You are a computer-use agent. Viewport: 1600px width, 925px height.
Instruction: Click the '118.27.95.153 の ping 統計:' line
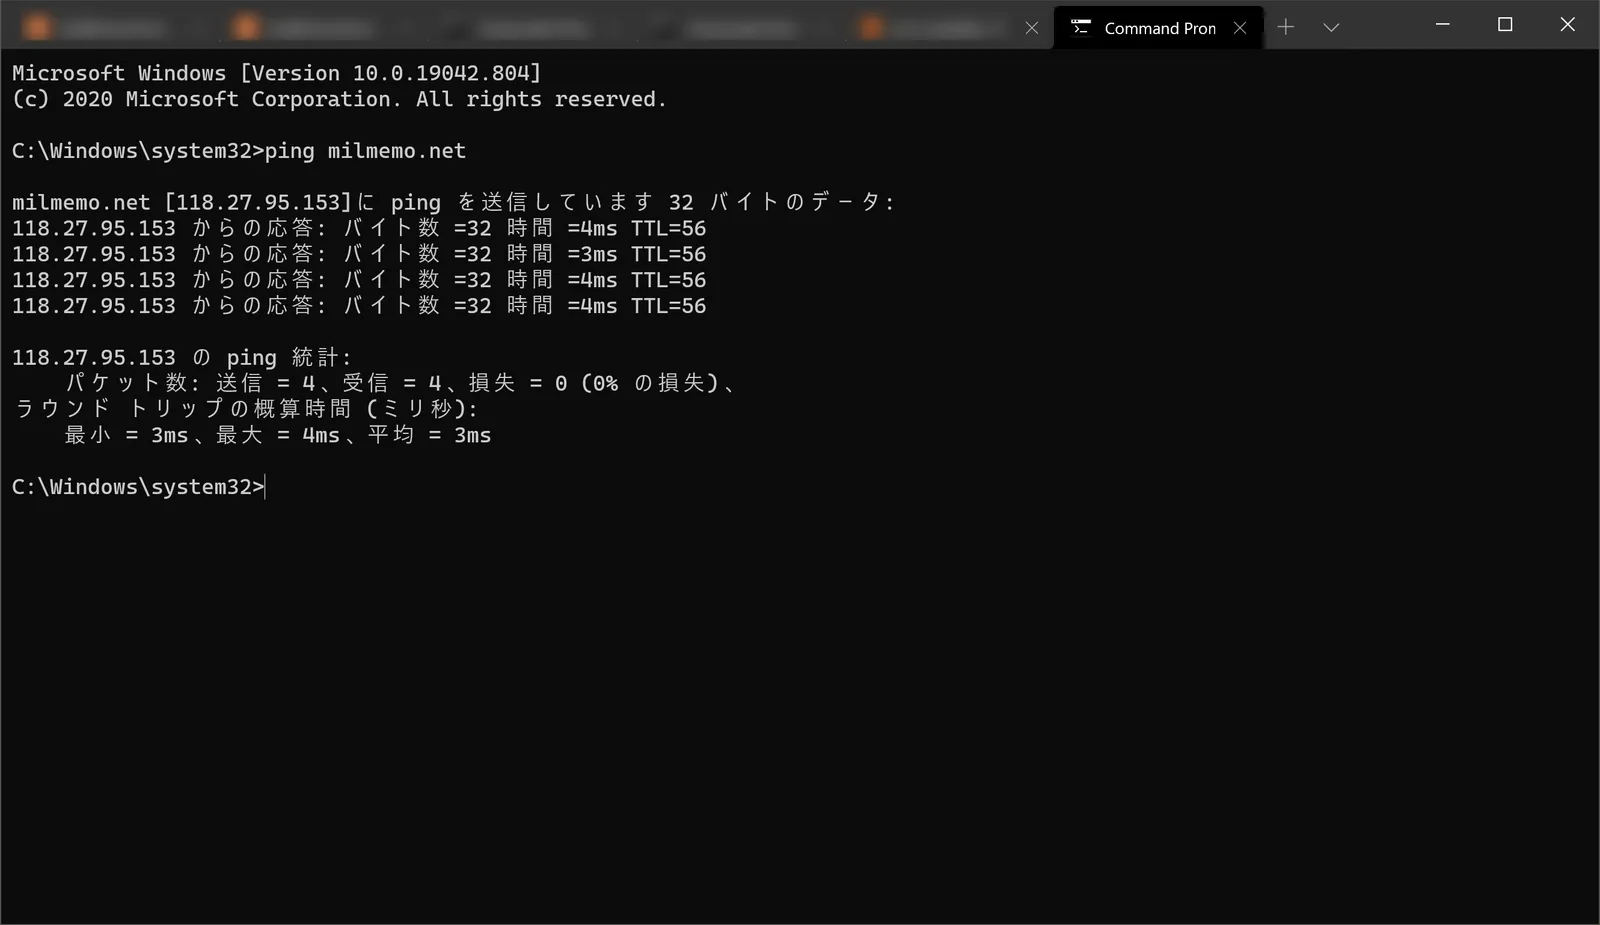(x=182, y=357)
